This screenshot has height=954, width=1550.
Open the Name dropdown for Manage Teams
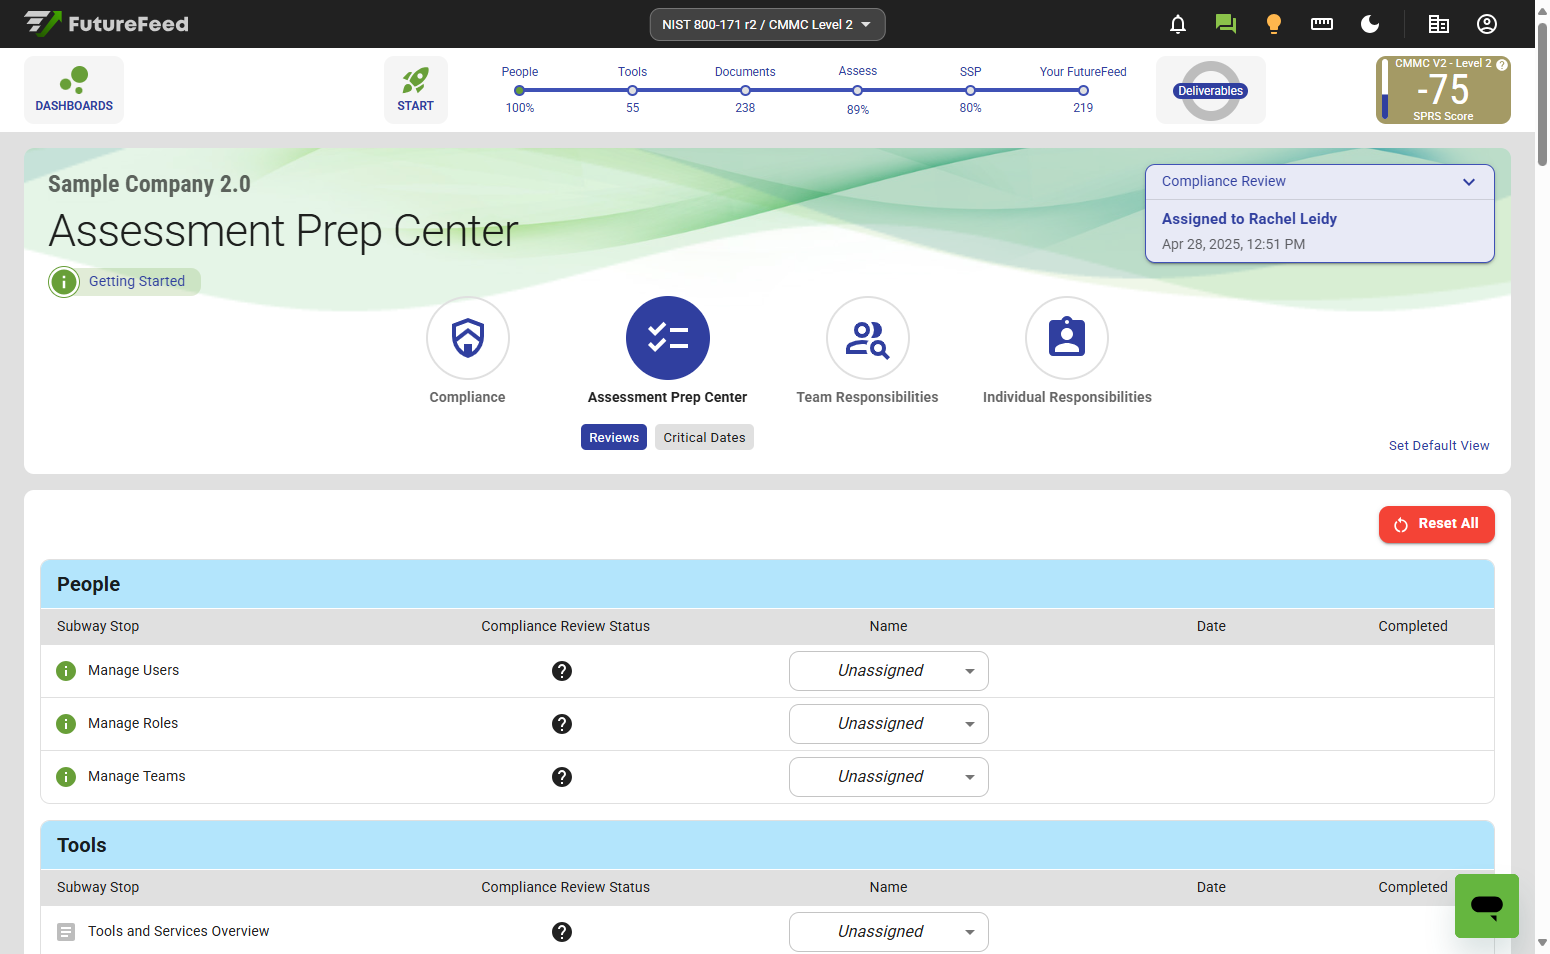tap(888, 777)
